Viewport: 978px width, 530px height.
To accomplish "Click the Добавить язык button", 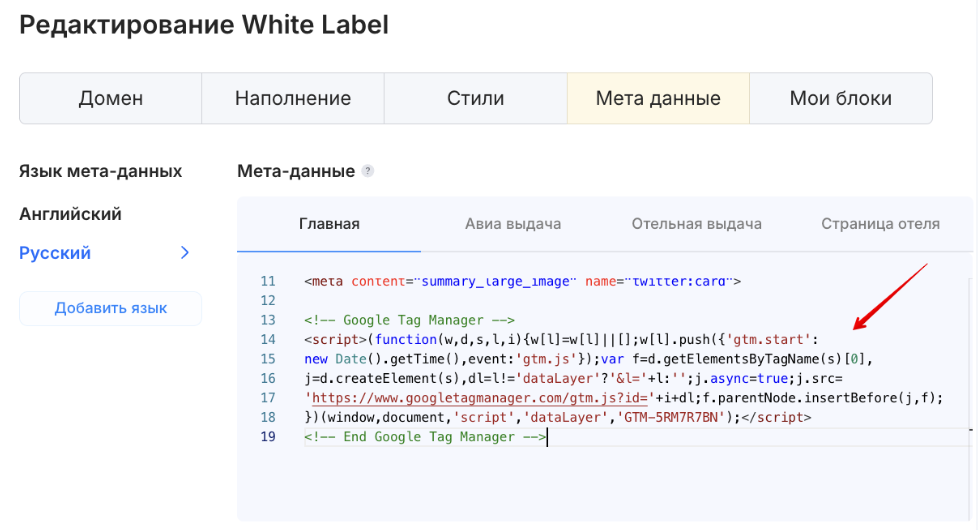I will 110,308.
